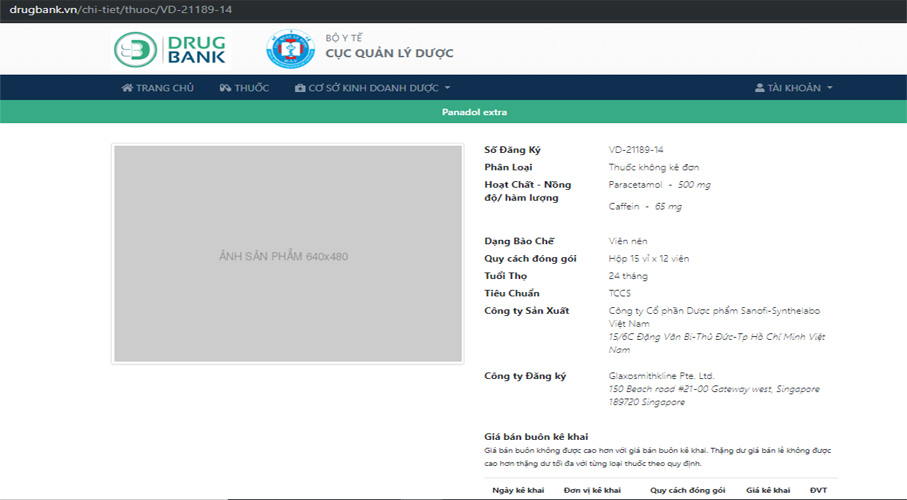Image resolution: width=907 pixels, height=500 pixels.
Task: Click the 500 mg dosage value
Action: [694, 185]
